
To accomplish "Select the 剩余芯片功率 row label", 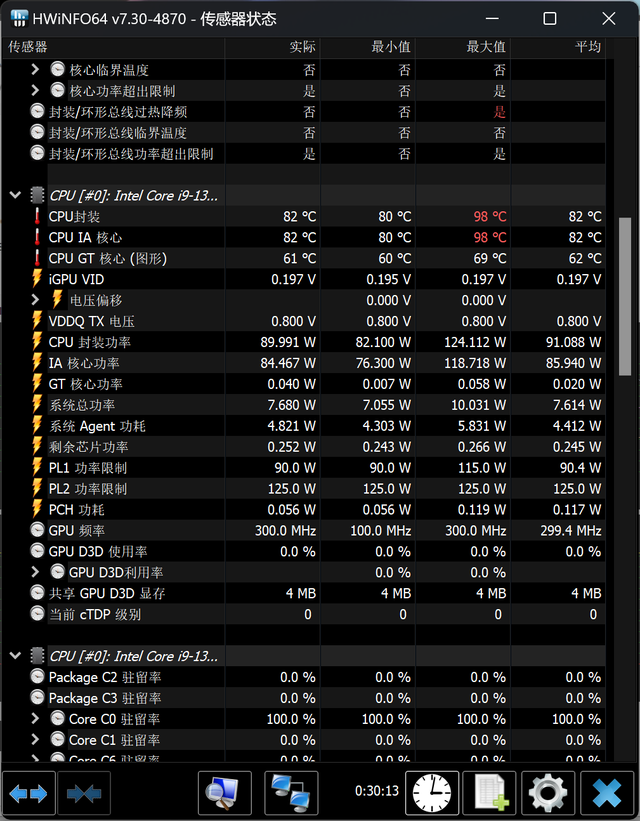I will pyautogui.click(x=89, y=447).
